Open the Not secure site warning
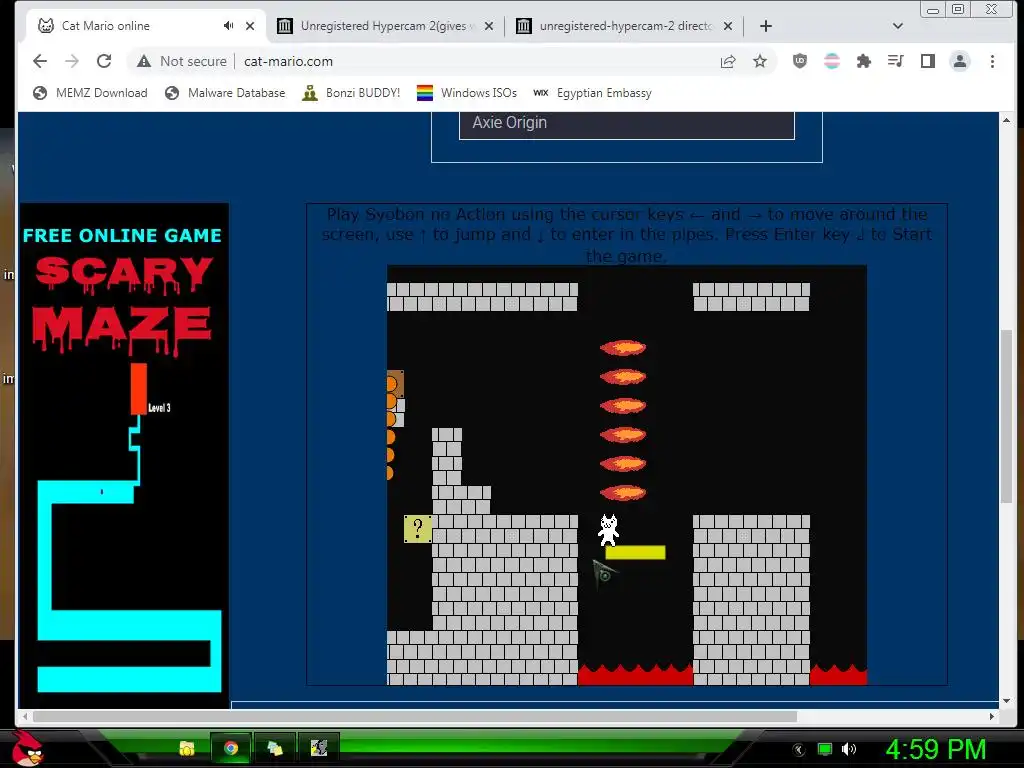The width and height of the screenshot is (1024, 768). pos(182,61)
